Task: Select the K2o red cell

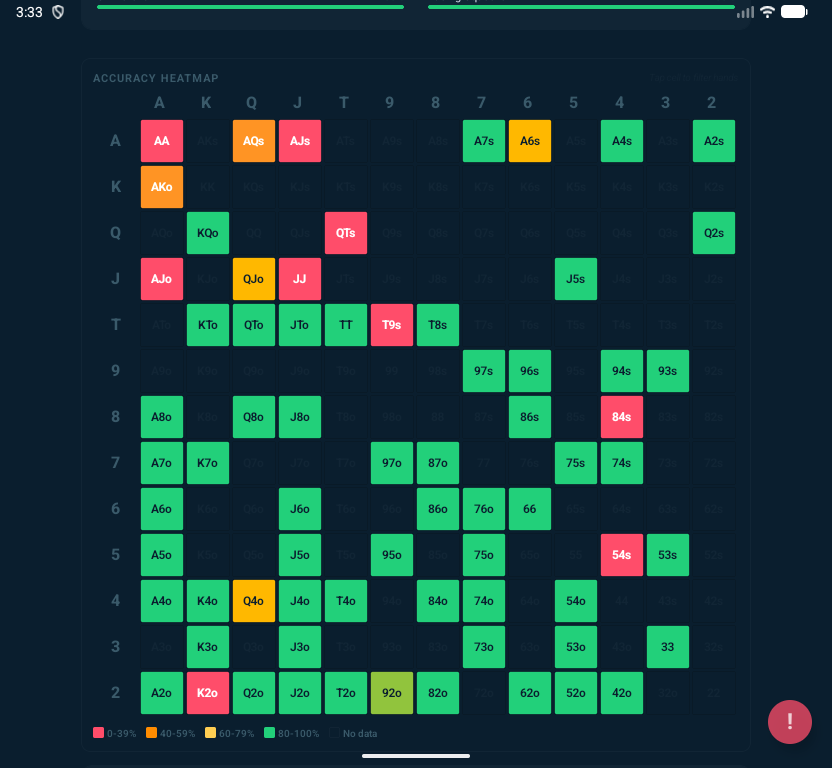Action: pos(208,693)
